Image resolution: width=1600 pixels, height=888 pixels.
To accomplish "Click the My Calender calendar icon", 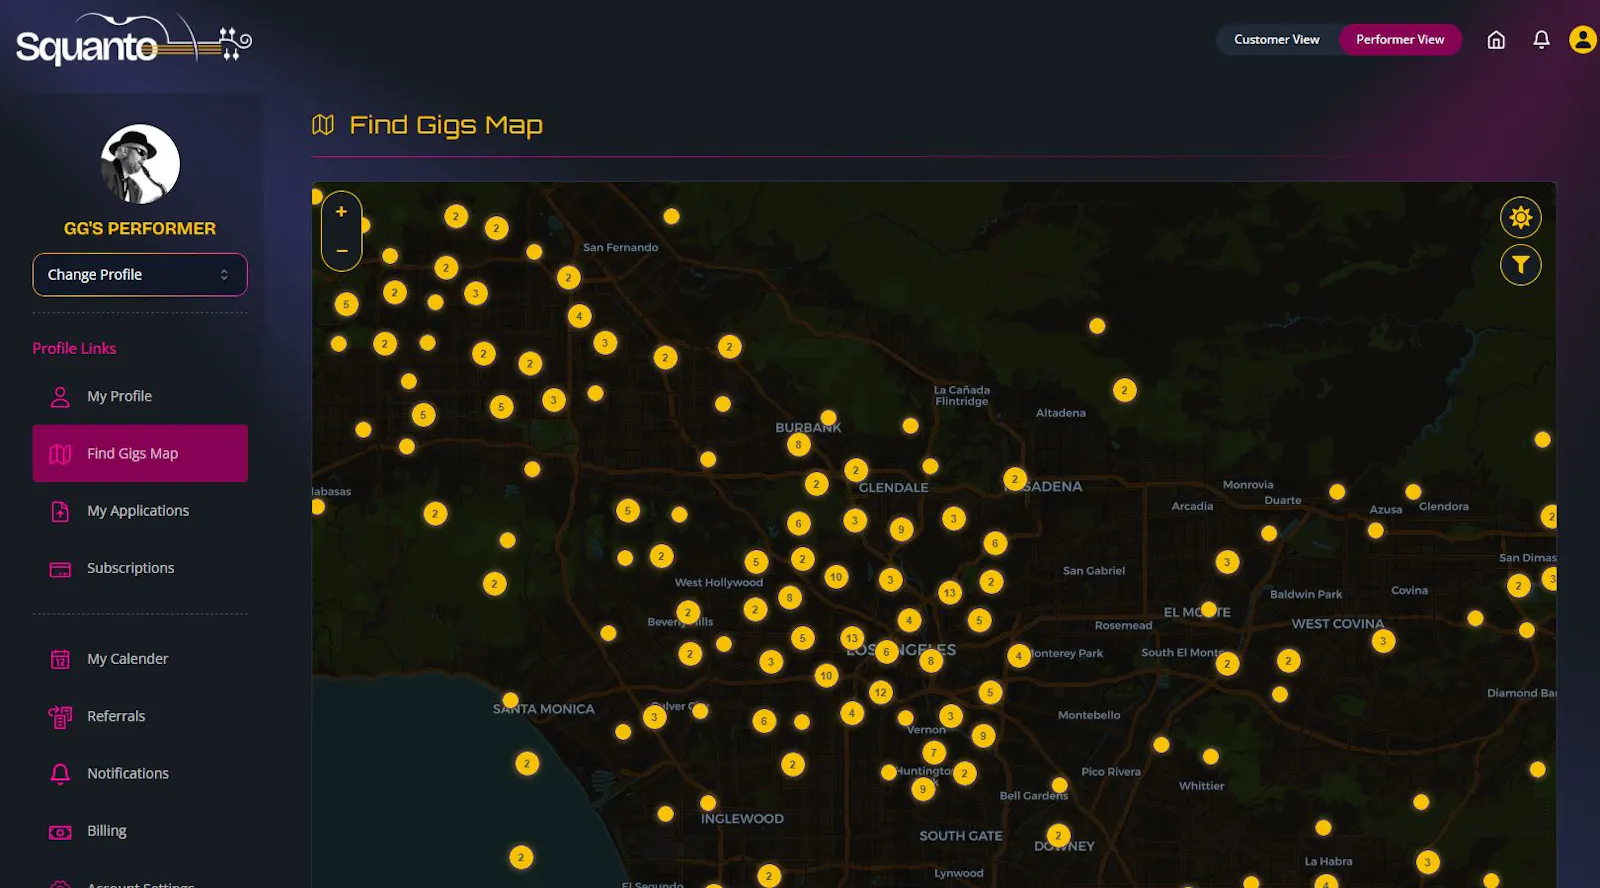I will 60,659.
